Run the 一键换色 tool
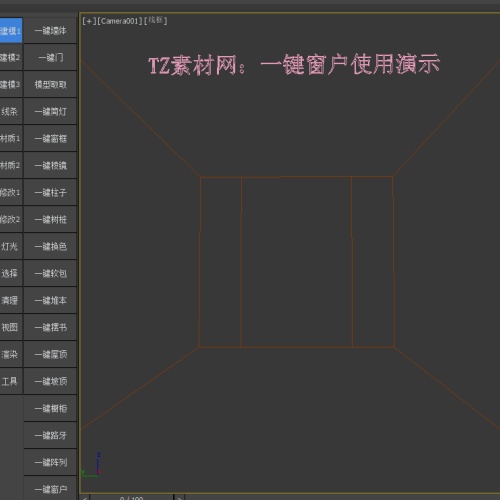Screen dimensions: 500x500 50,246
